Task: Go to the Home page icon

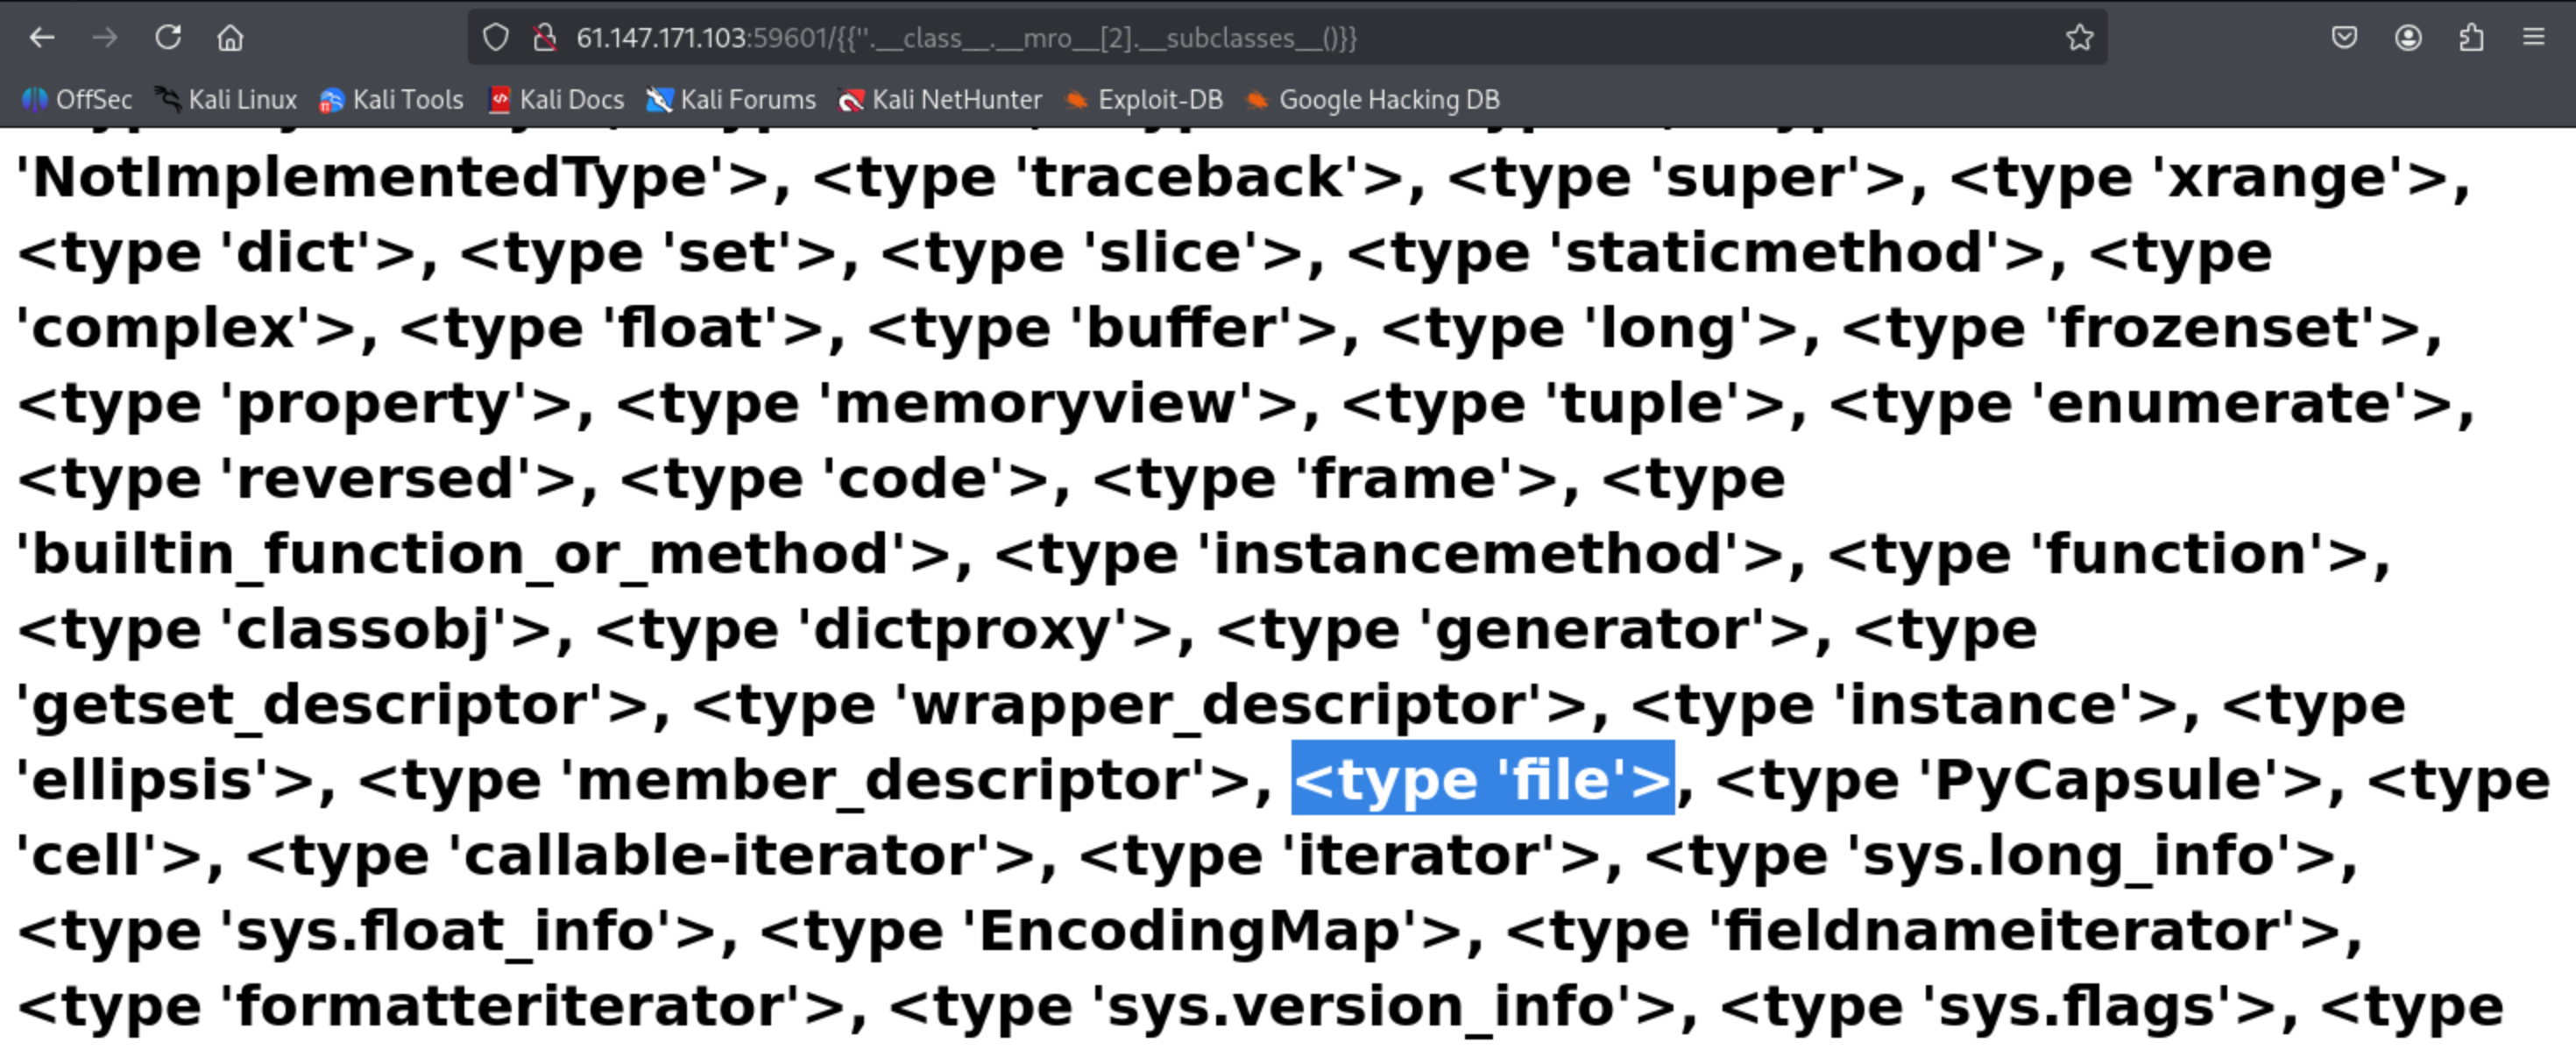Action: (x=231, y=38)
